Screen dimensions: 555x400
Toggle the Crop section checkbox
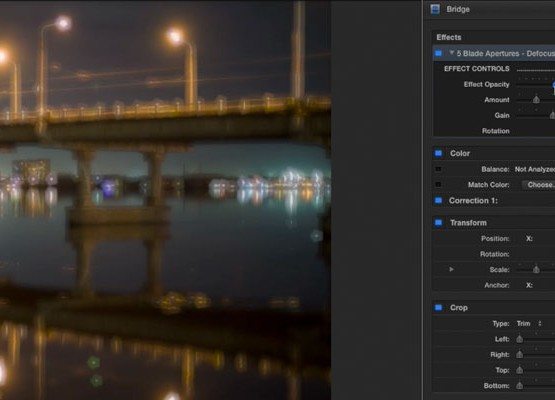(438, 308)
